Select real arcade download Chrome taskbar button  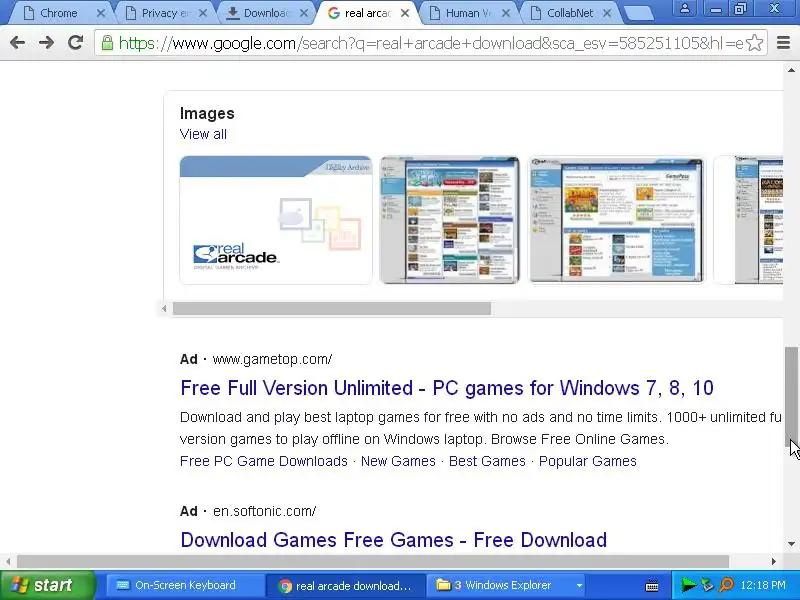[346, 586]
